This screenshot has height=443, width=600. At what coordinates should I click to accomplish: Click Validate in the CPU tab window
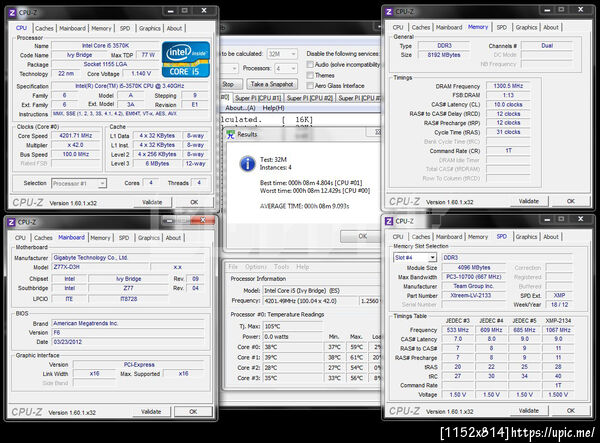point(152,202)
